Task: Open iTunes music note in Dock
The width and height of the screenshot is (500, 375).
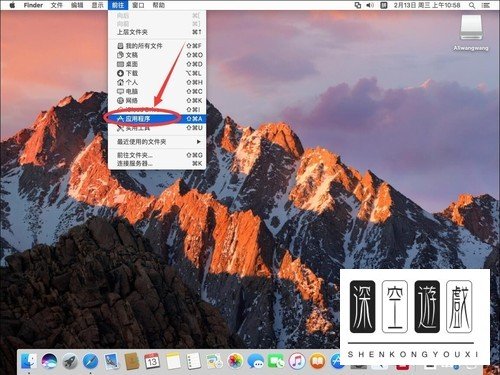Action: pyautogui.click(x=297, y=362)
